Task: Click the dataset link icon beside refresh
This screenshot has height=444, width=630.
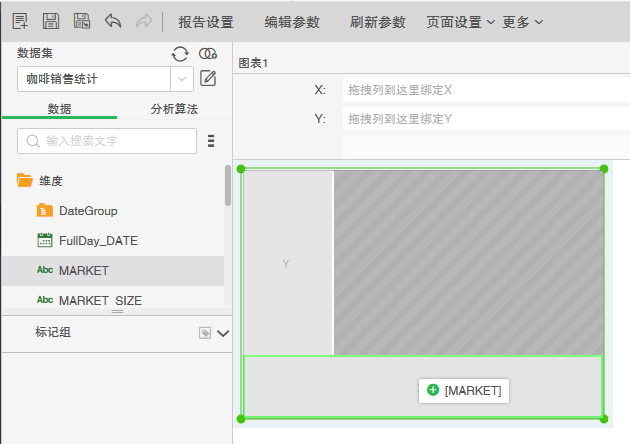Action: (x=208, y=54)
